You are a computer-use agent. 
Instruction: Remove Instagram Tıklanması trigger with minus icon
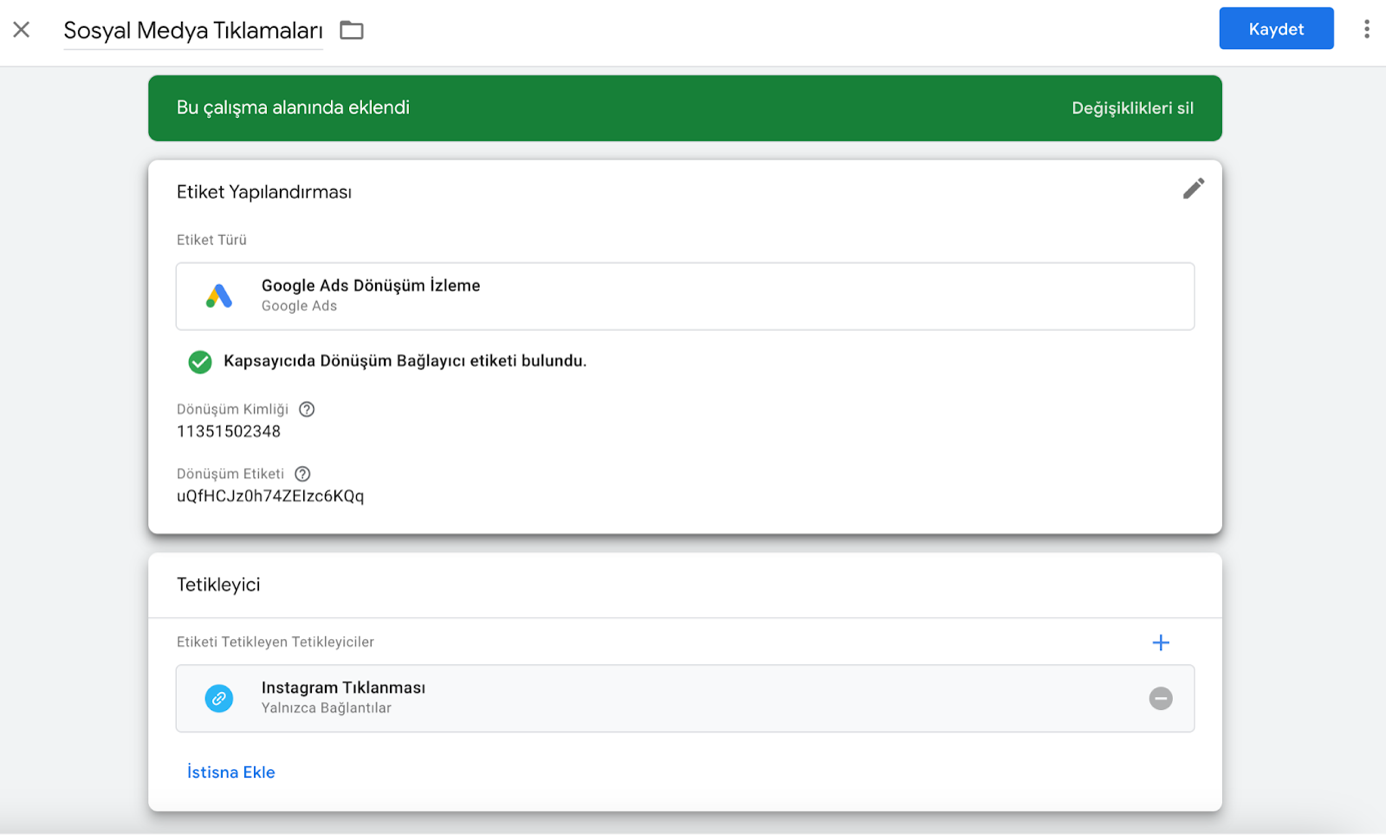click(x=1160, y=698)
